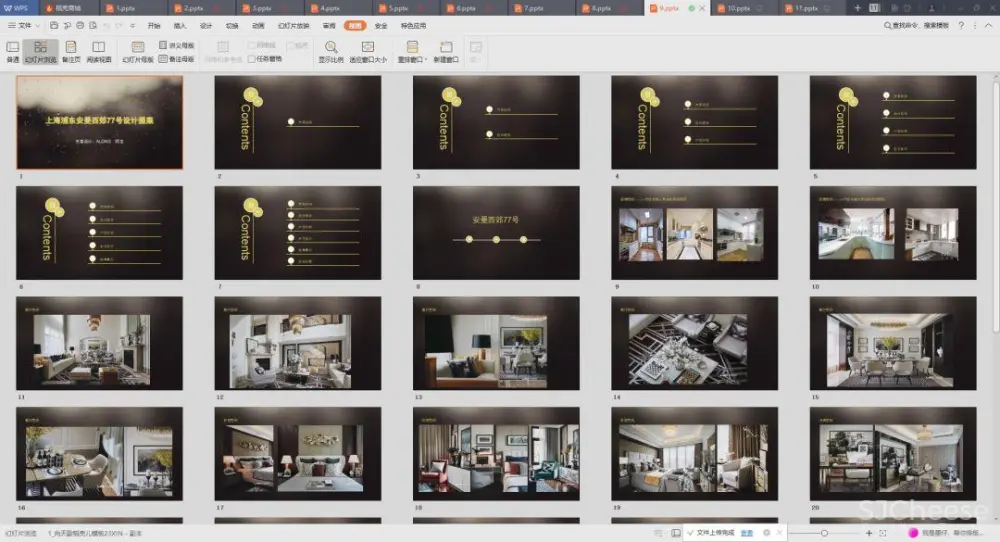Switch to Reading View (阅读视图)
Image resolution: width=1000 pixels, height=542 pixels.
[x=99, y=51]
